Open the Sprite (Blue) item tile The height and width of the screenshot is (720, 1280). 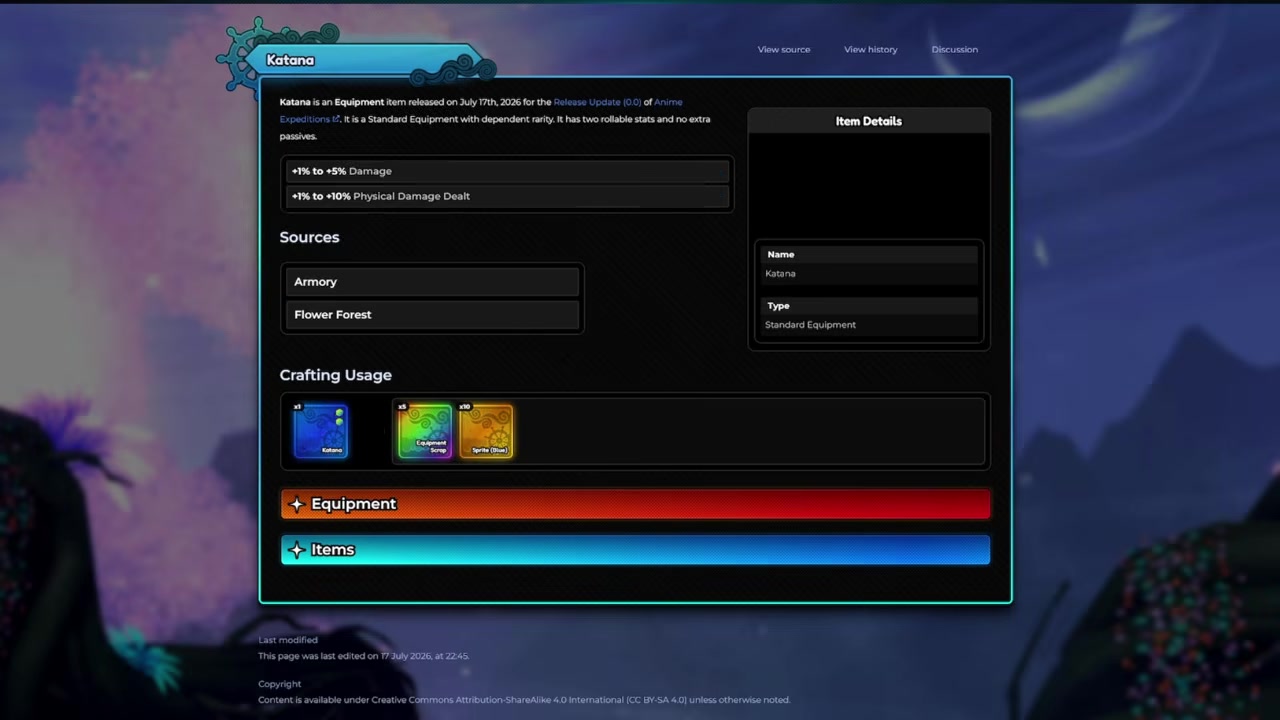(x=486, y=430)
